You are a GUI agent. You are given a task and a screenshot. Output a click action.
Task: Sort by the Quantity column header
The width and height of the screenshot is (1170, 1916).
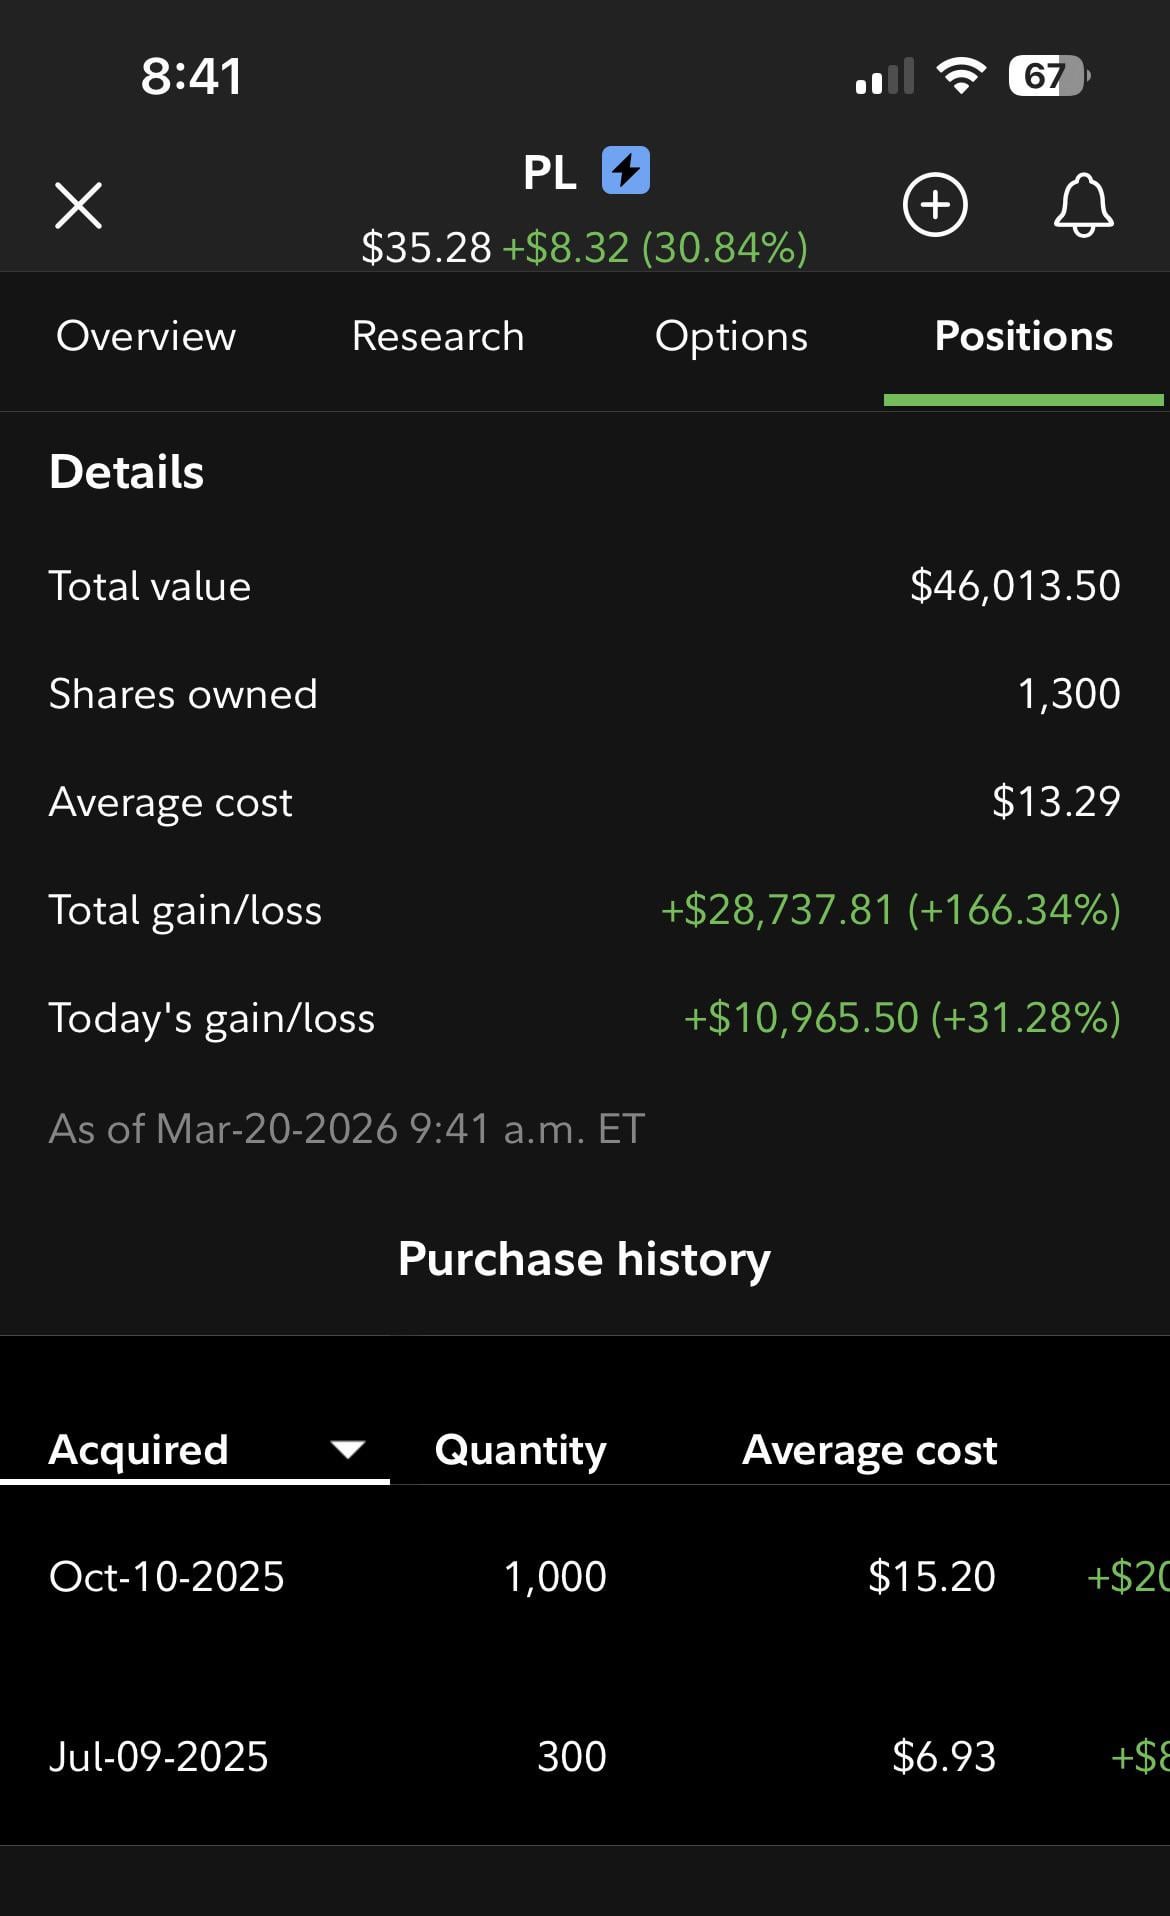coord(520,1449)
